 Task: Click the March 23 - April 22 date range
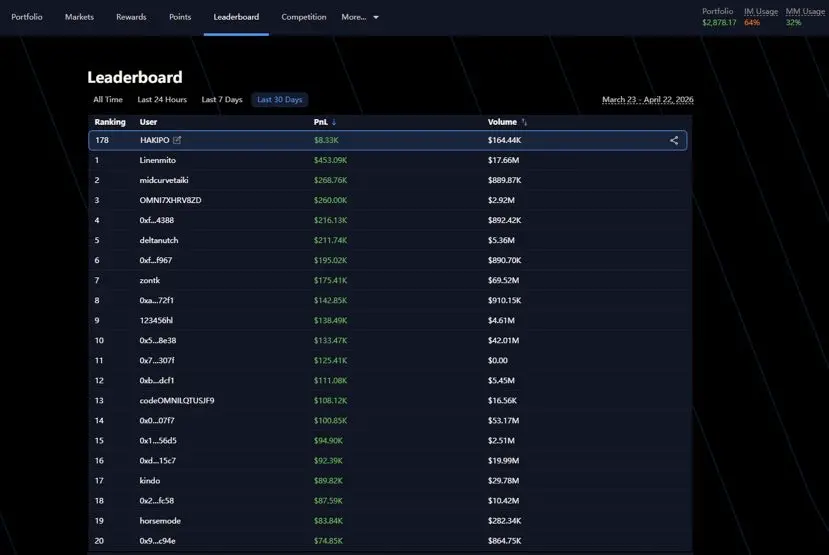[x=648, y=99]
